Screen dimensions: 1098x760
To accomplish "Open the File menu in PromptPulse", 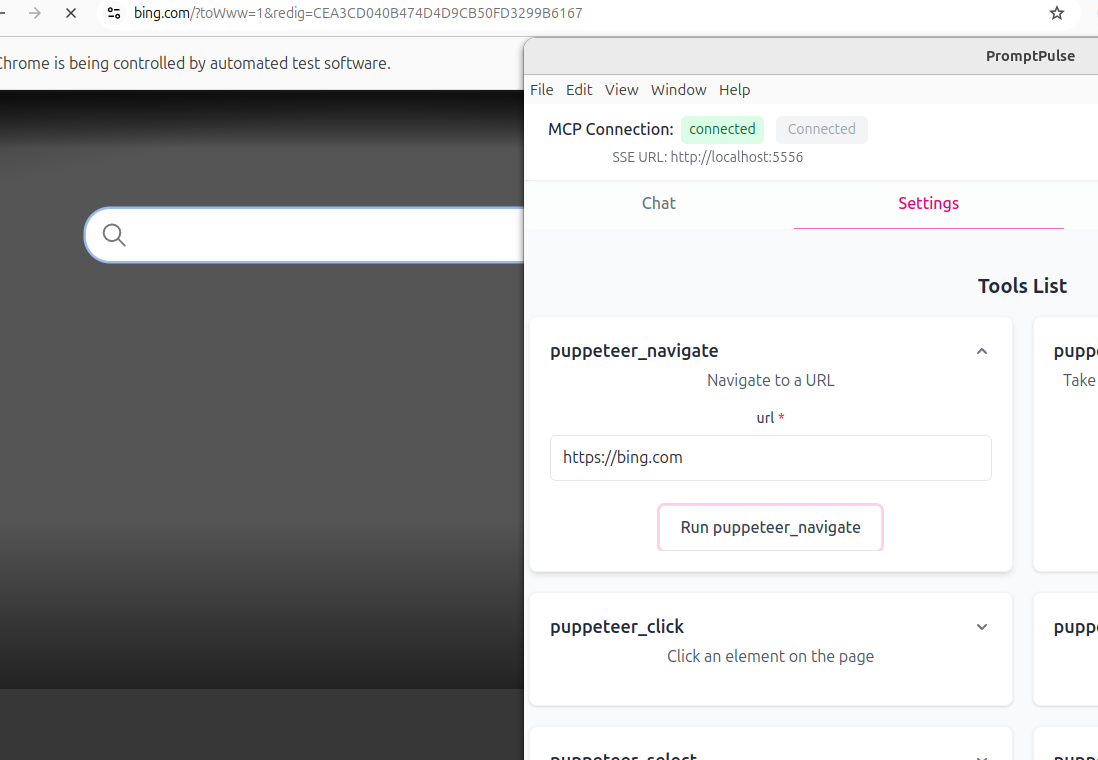I will click(x=541, y=90).
